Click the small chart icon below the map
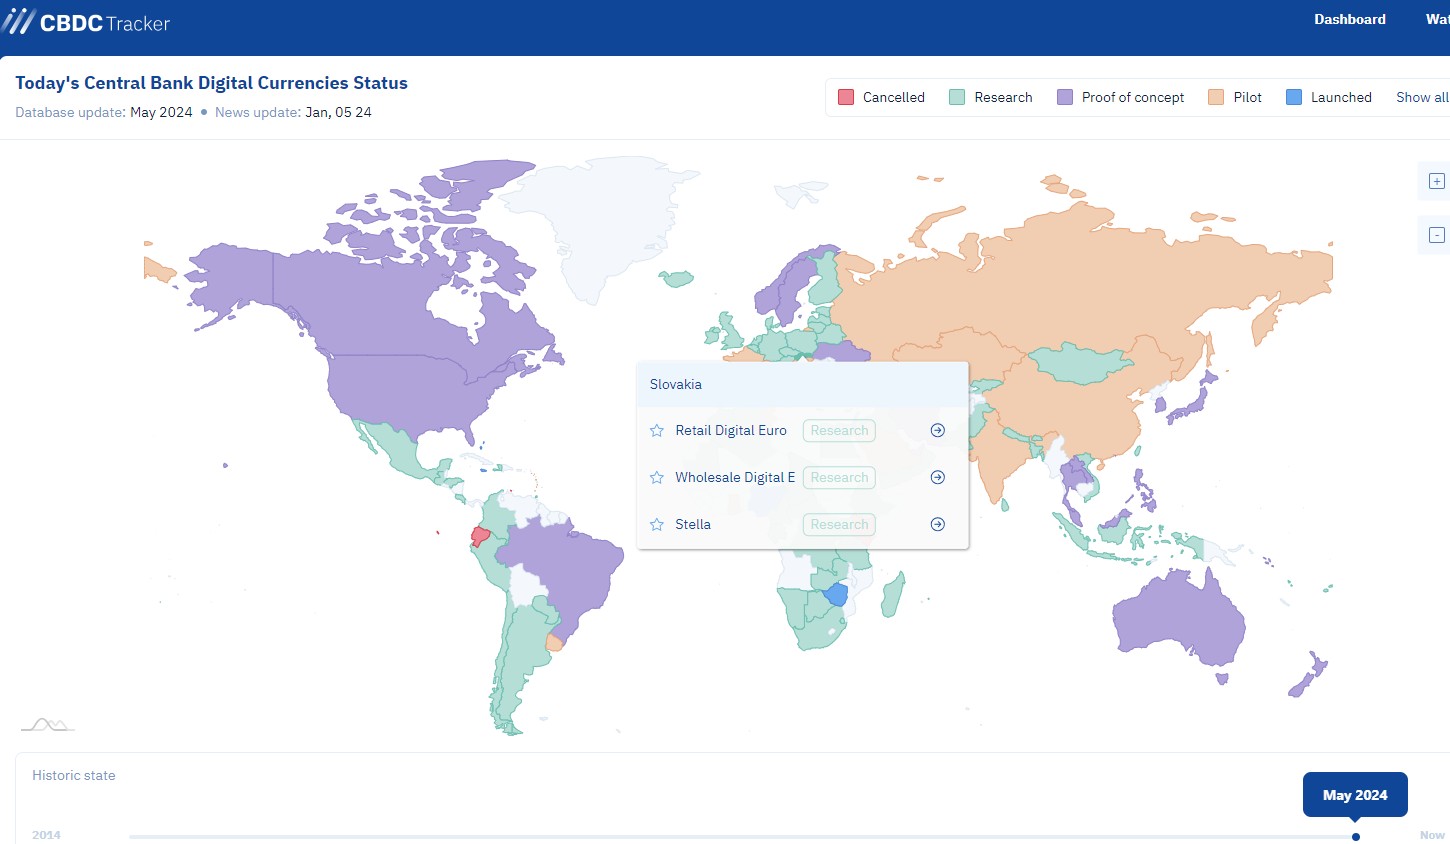Viewport: 1450px width, 844px height. (x=48, y=724)
